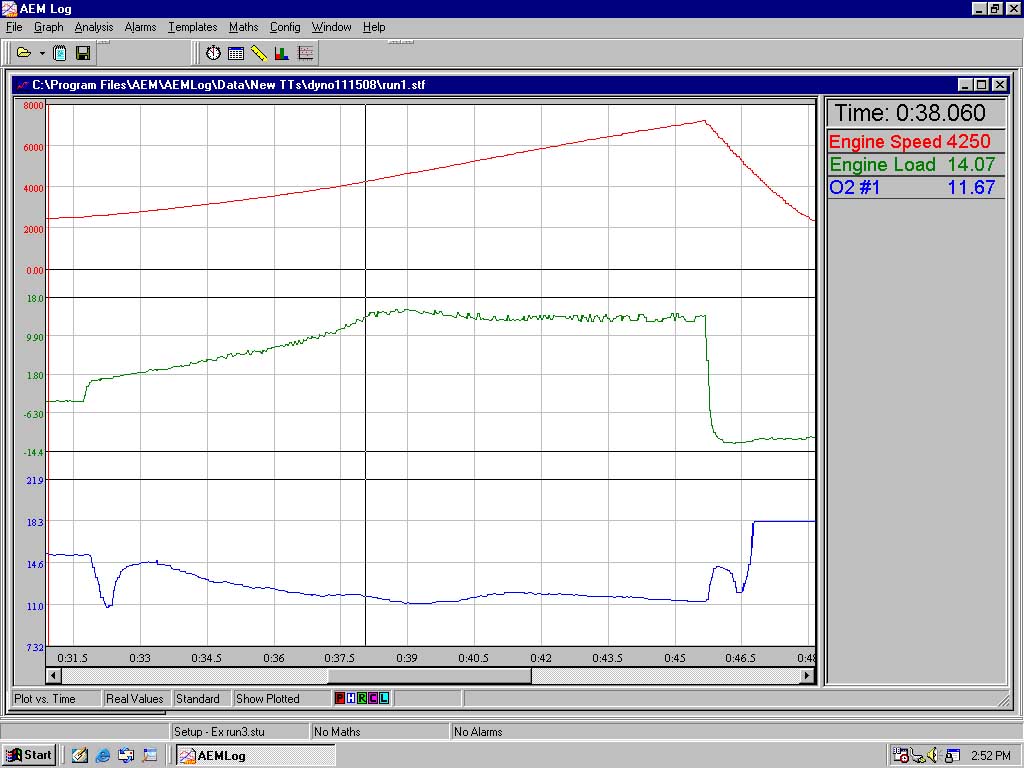The image size is (1024, 768).
Task: Launch Internet Explorer from quick launch
Action: click(103, 755)
